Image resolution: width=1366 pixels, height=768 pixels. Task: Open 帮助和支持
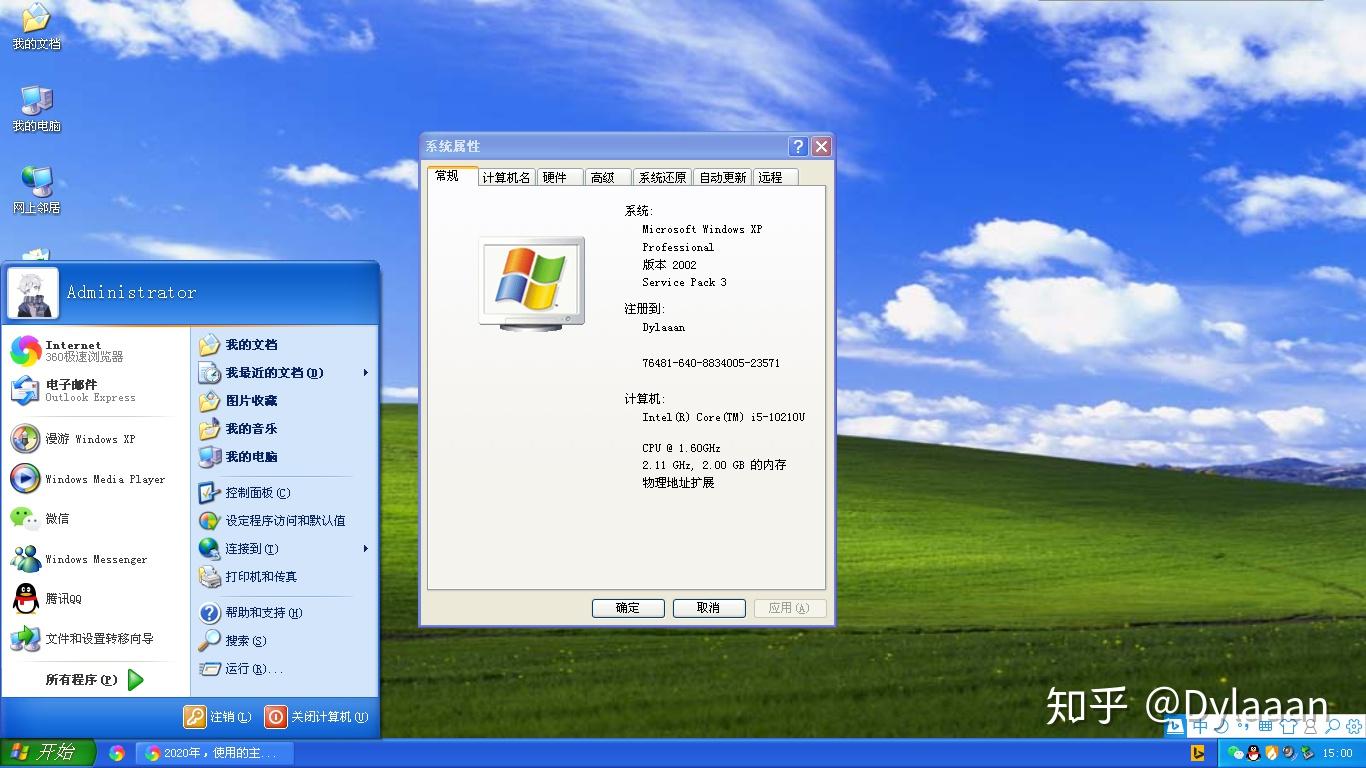284,613
